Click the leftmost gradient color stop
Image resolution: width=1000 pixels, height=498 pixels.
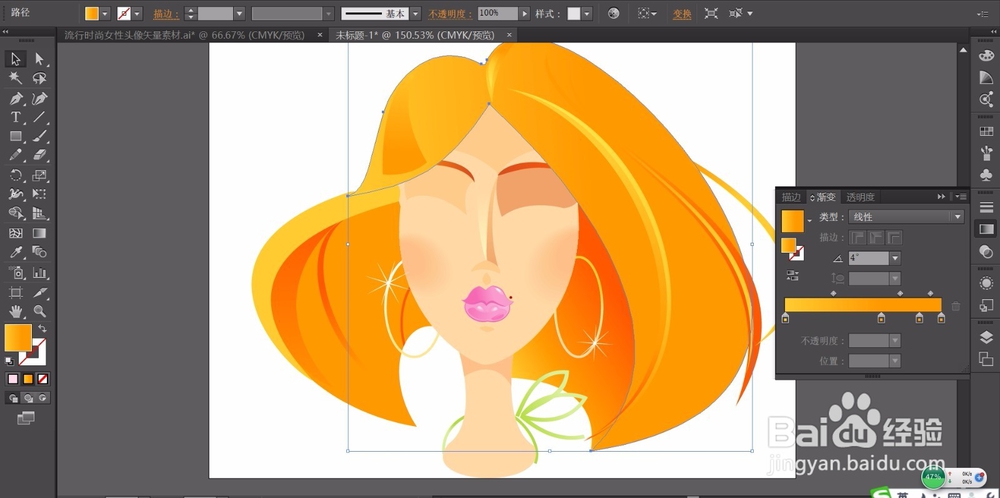[x=785, y=319]
